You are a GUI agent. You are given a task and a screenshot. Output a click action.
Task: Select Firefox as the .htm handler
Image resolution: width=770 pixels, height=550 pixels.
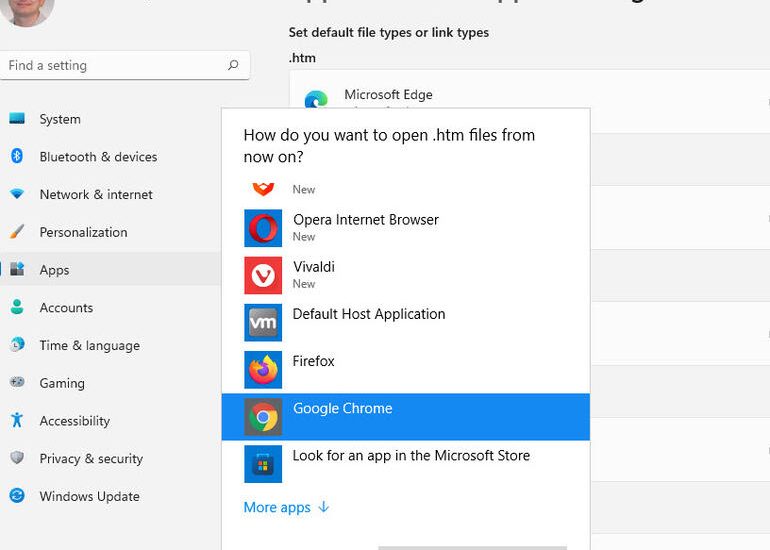point(406,370)
